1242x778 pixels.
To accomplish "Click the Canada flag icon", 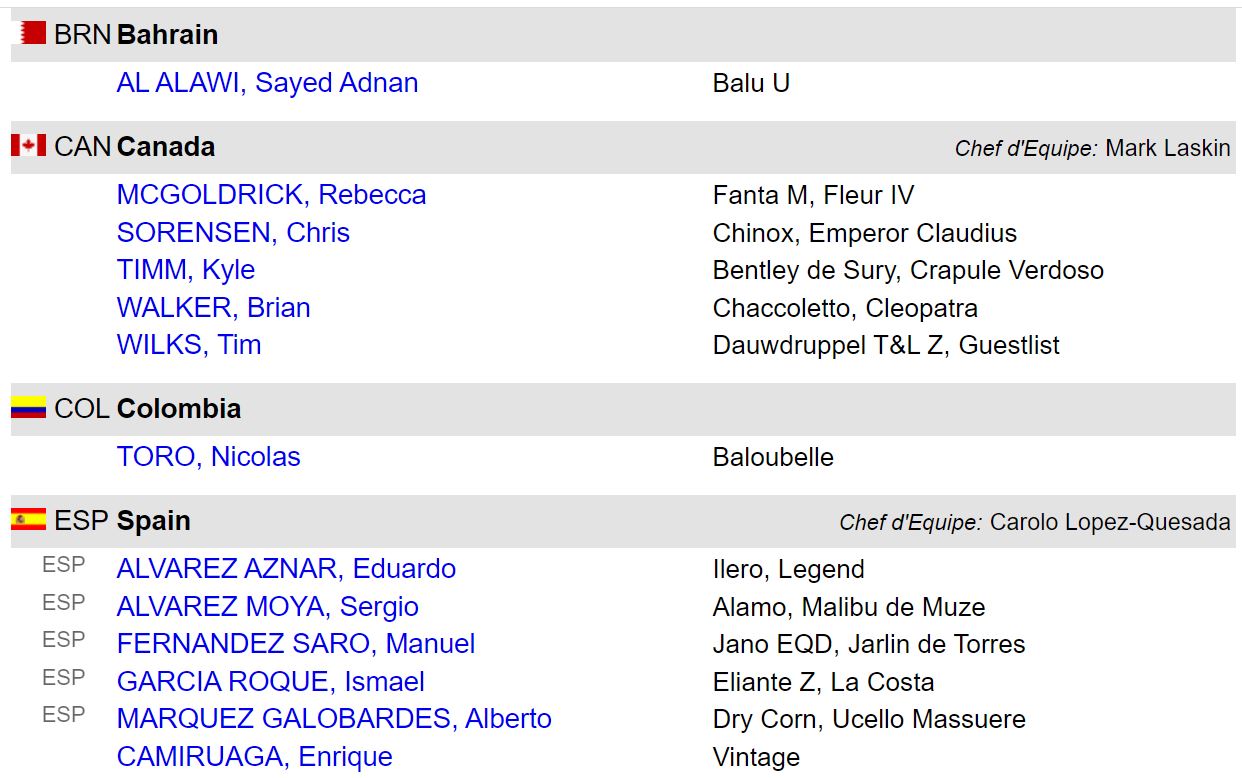I will click(29, 146).
